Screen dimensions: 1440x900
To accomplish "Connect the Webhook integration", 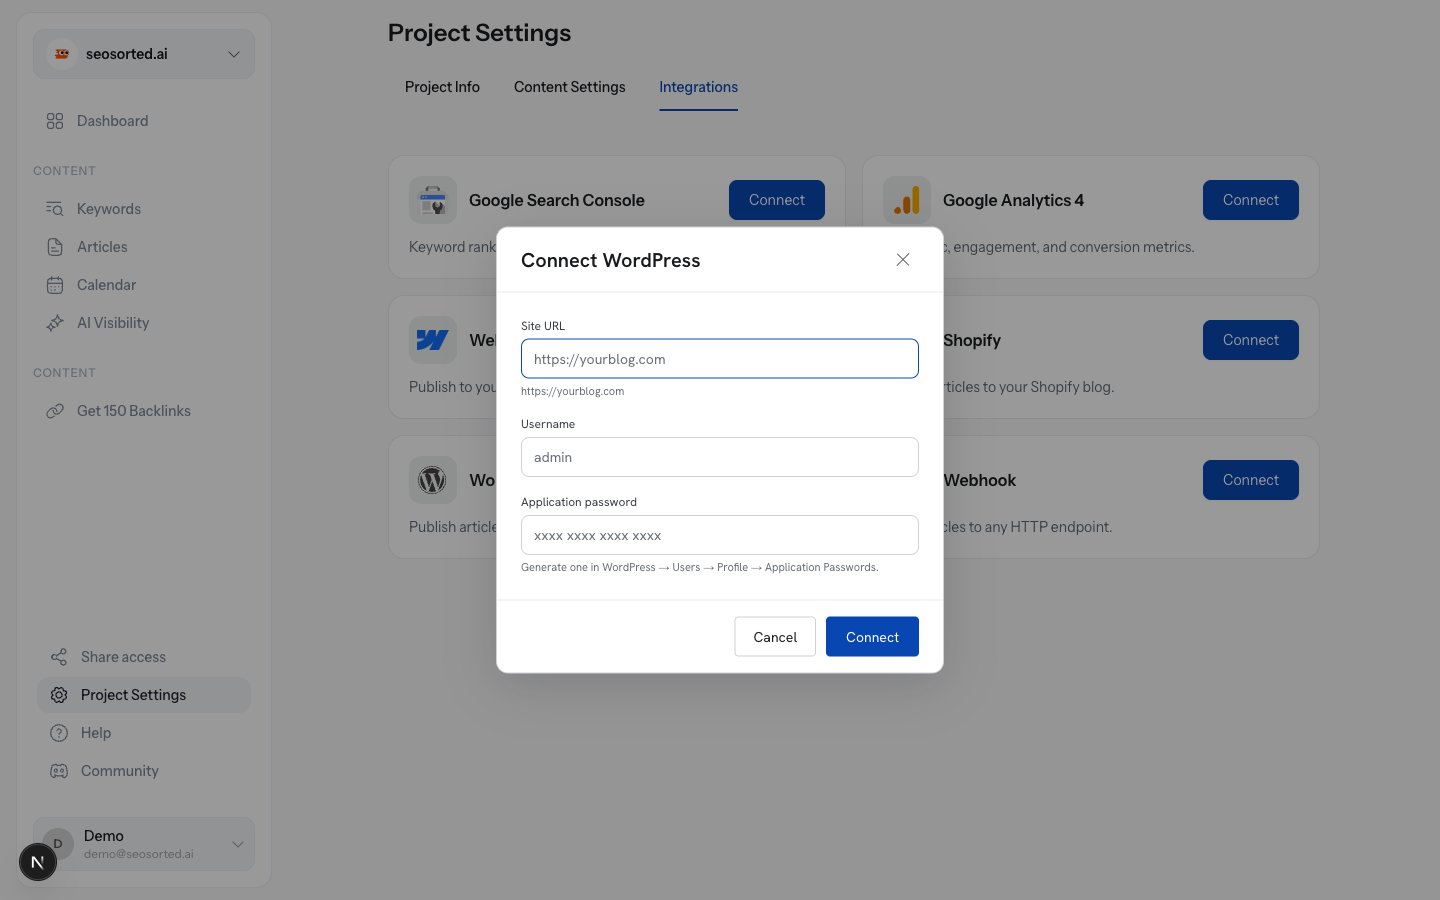I will (x=1251, y=480).
